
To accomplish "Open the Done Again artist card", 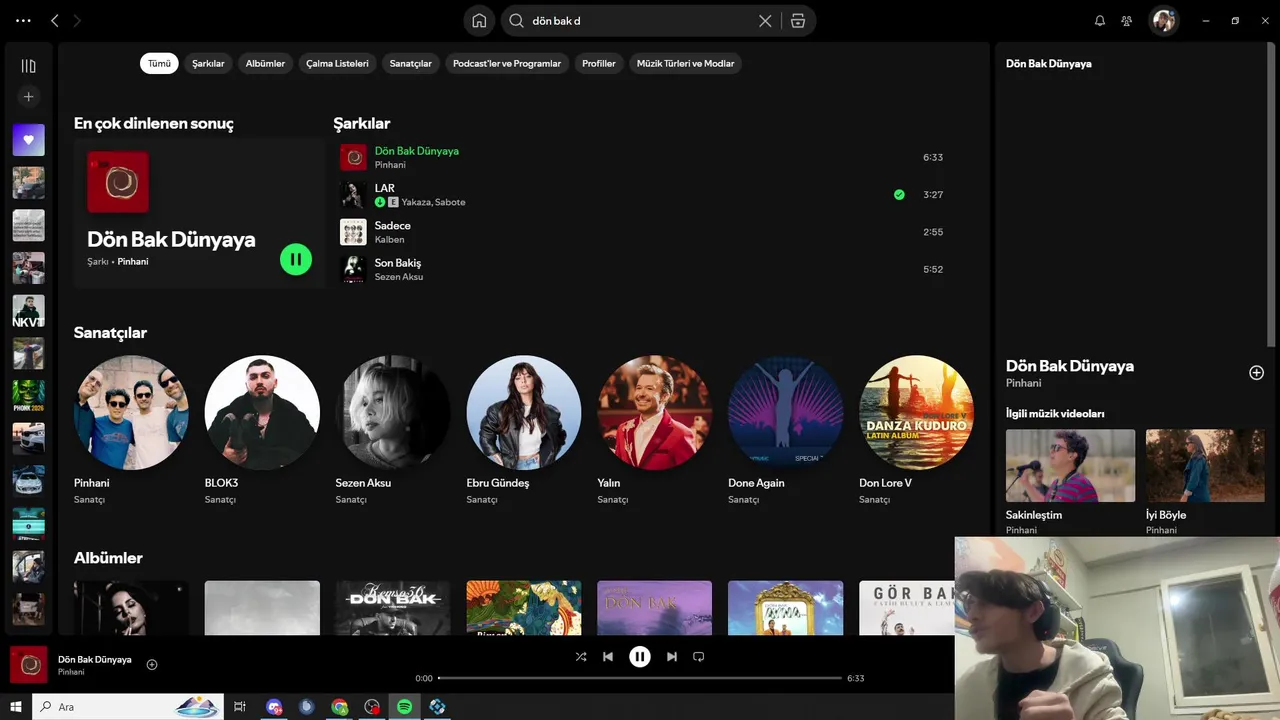I will (x=785, y=430).
